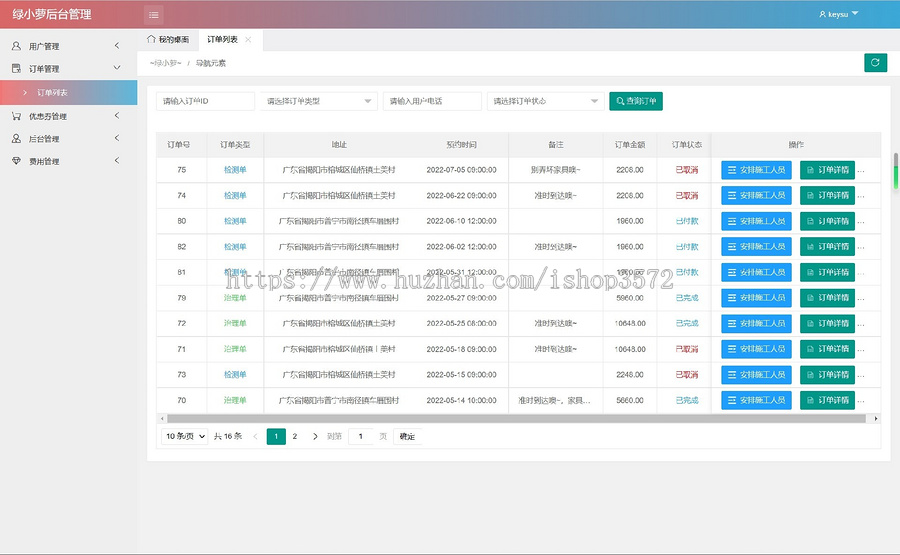Image resolution: width=900 pixels, height=555 pixels.
Task: Toggle the sidebar menu hamburger icon
Action: 154,15
